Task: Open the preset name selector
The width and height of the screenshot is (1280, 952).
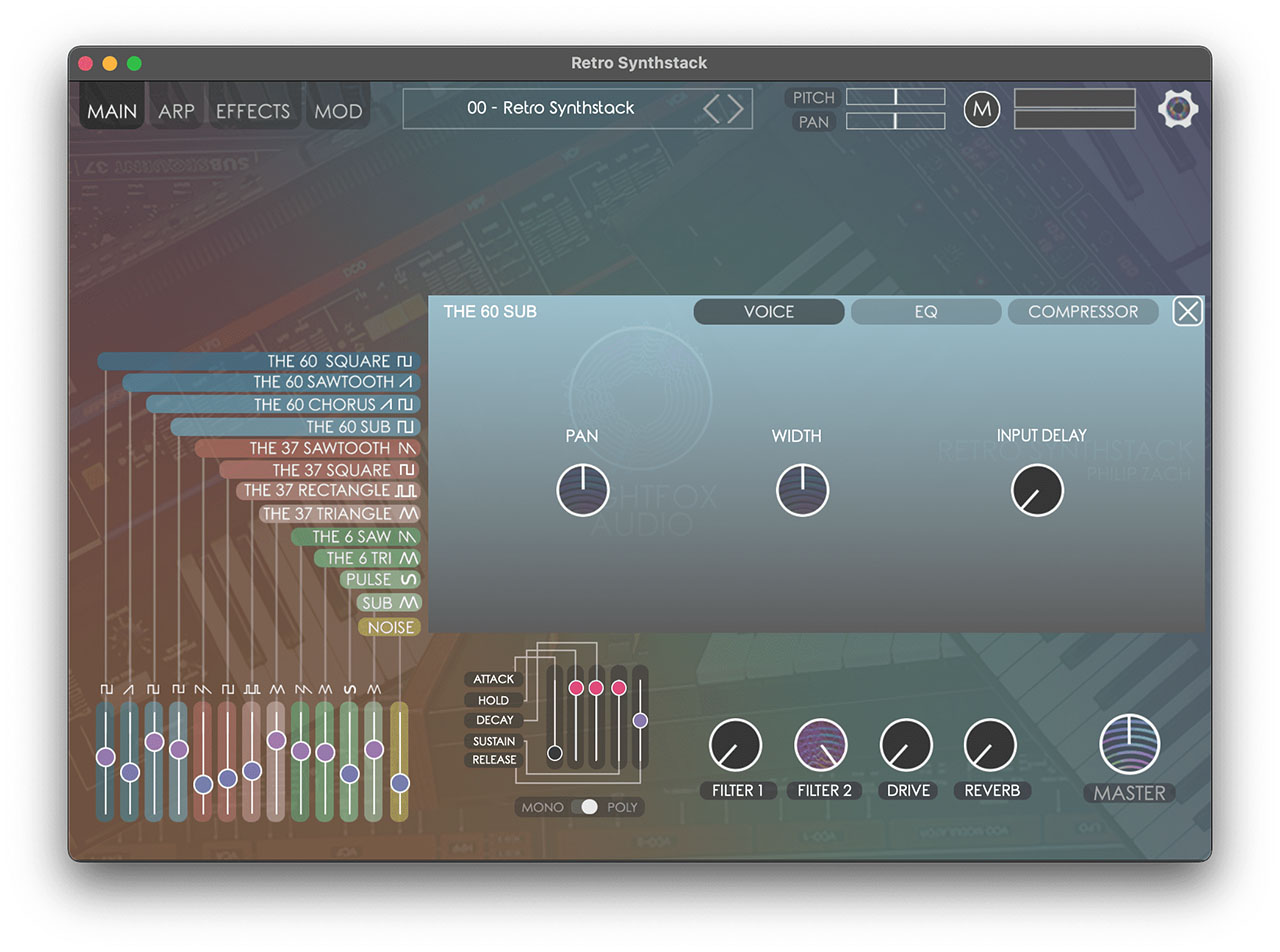Action: click(550, 108)
